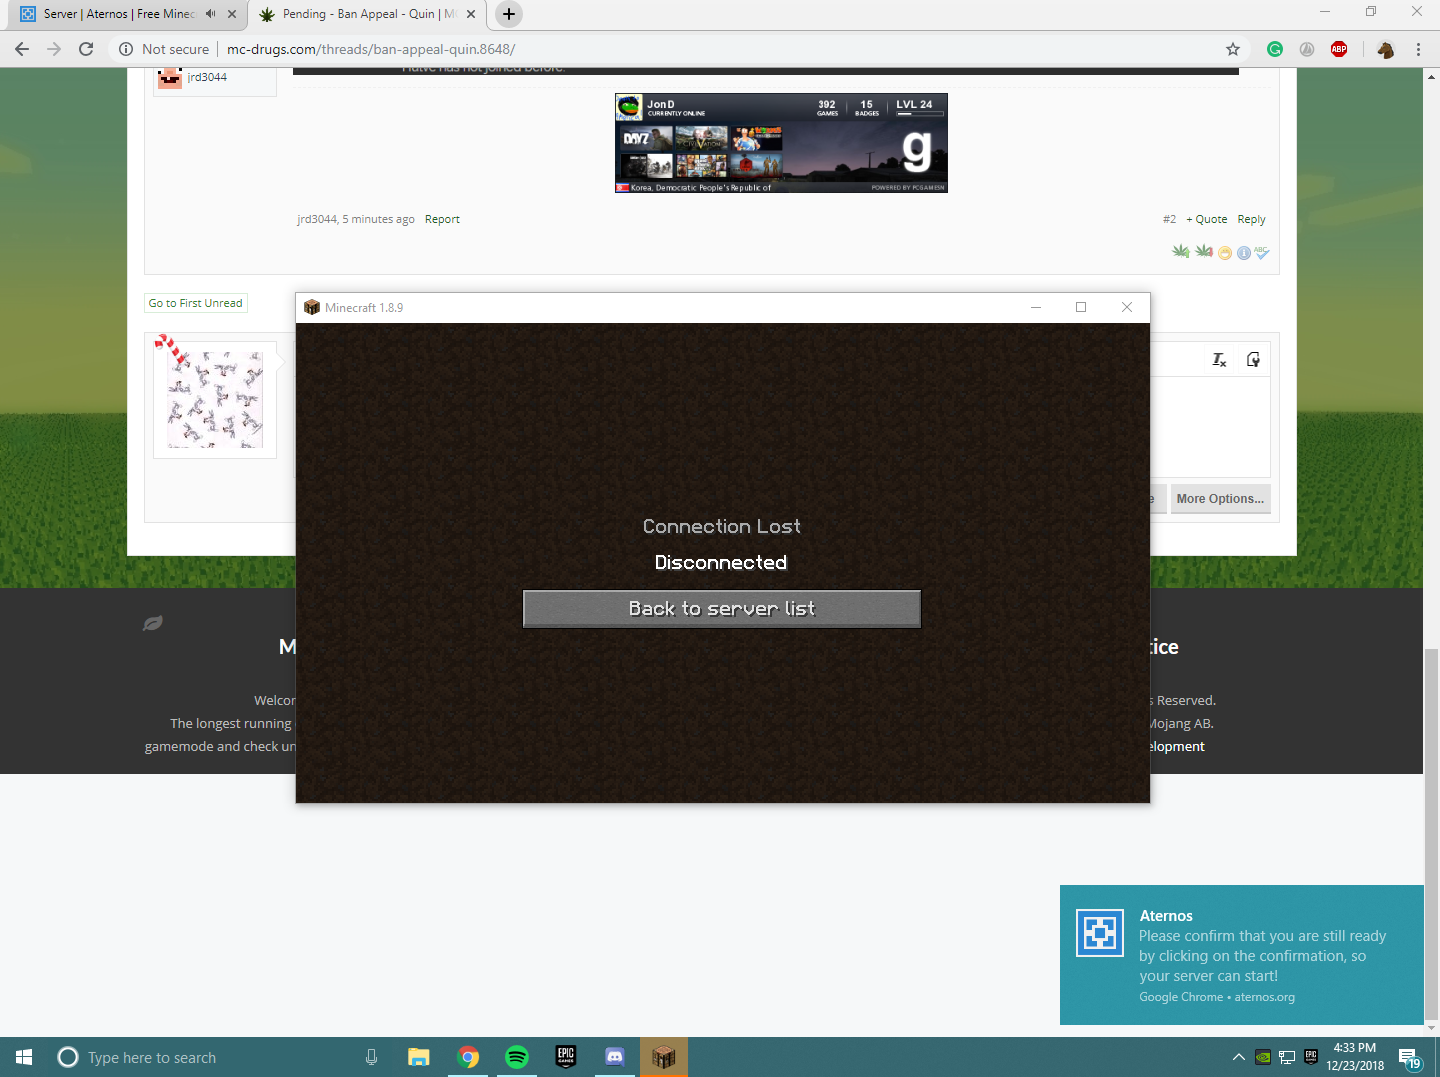Switch to Chrome on the taskbar
The width and height of the screenshot is (1440, 1077).
tap(468, 1057)
